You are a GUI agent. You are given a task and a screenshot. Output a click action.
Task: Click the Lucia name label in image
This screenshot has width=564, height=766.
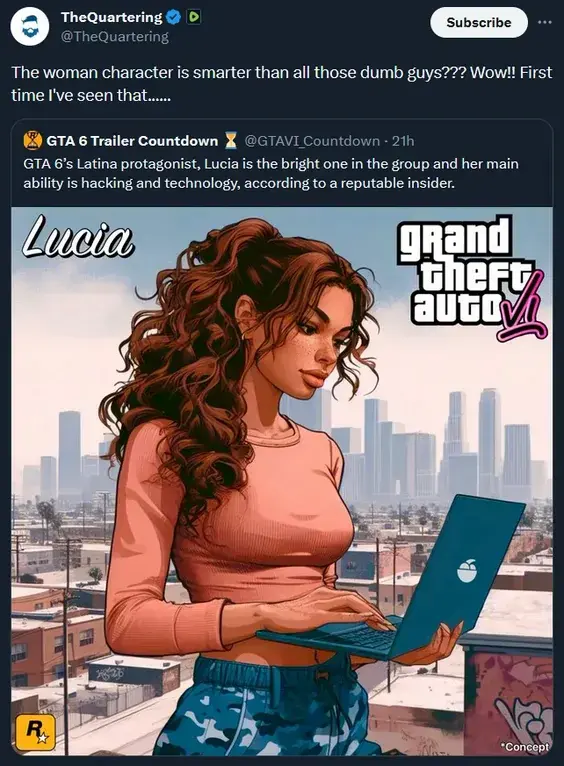click(x=78, y=237)
